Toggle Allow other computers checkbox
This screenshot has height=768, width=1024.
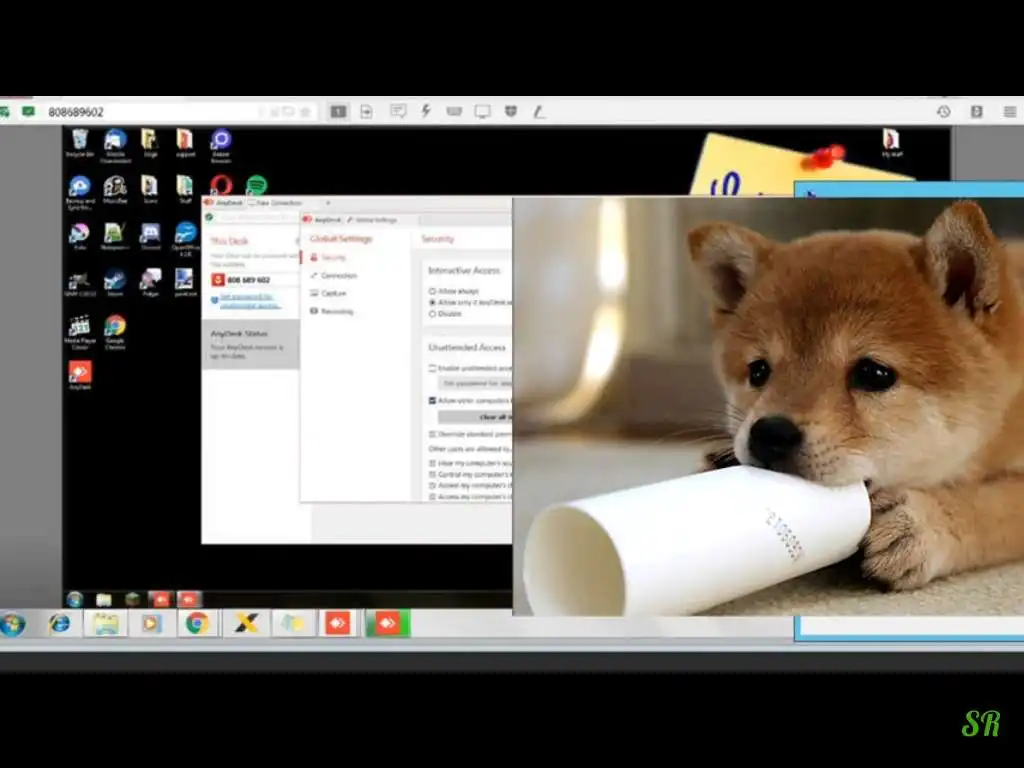coord(432,400)
